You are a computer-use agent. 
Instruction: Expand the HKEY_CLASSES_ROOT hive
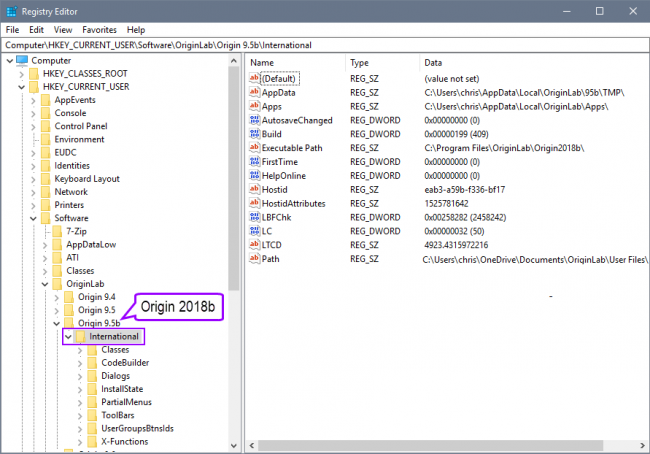tap(21, 74)
